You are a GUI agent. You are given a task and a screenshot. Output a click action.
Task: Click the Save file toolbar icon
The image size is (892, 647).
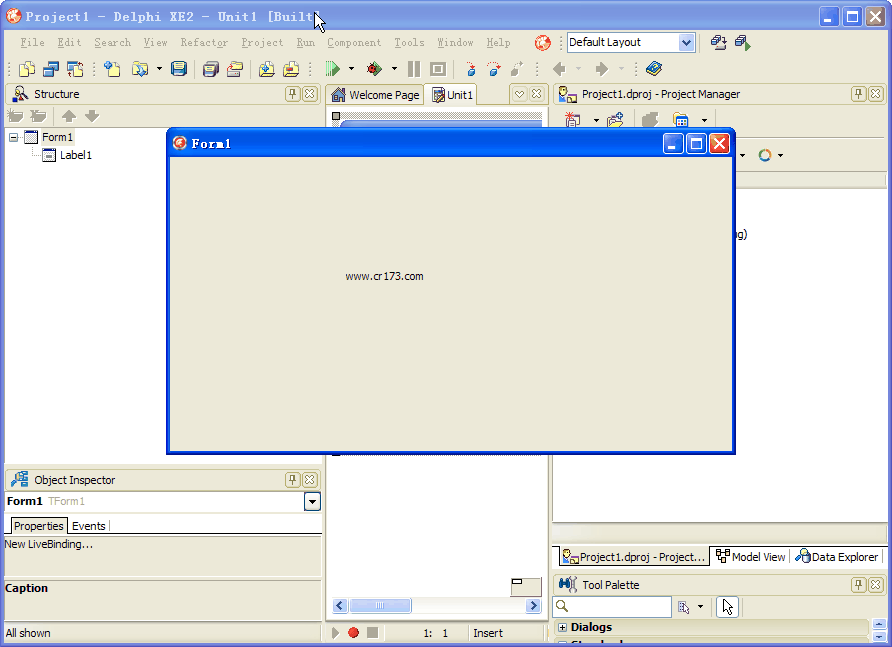[178, 69]
